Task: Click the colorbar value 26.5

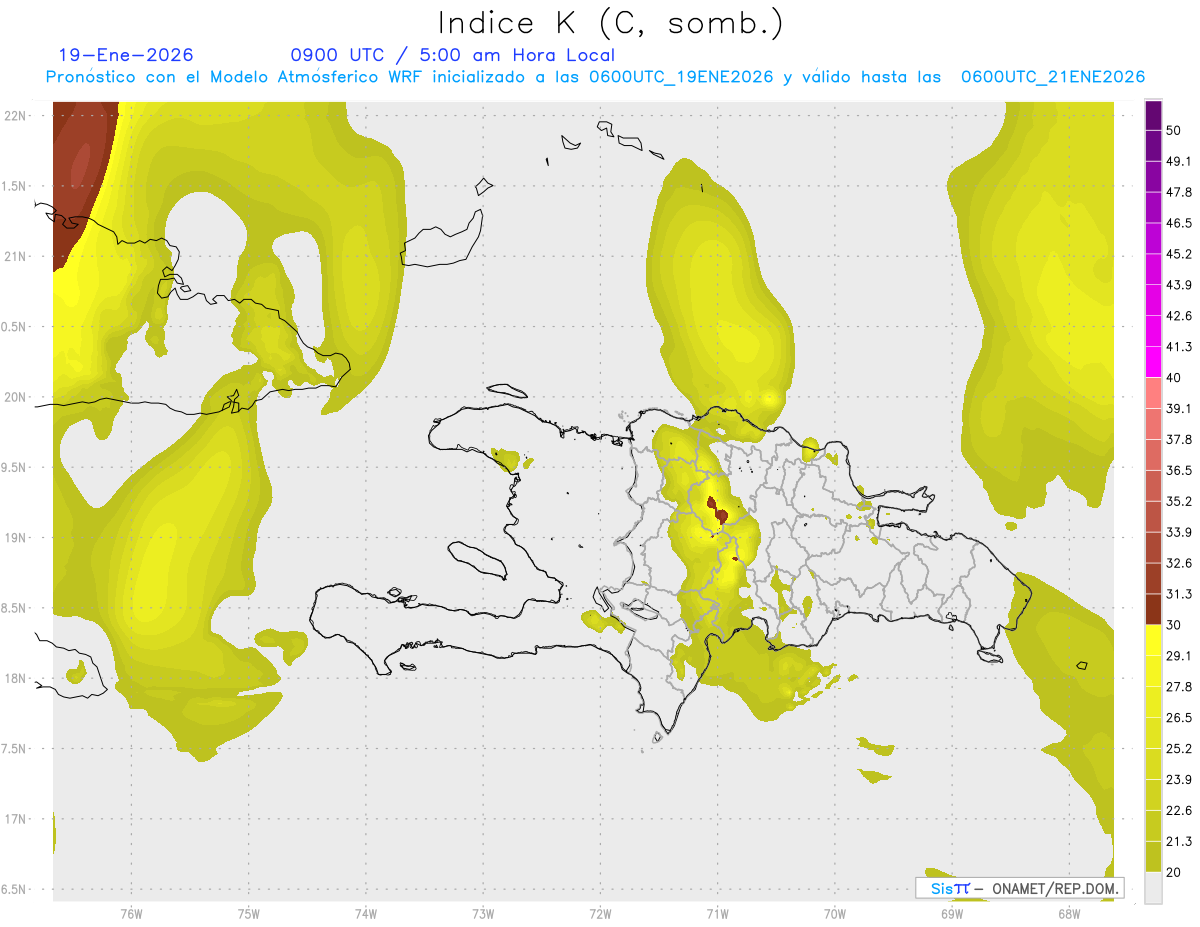Action: pos(1179,718)
